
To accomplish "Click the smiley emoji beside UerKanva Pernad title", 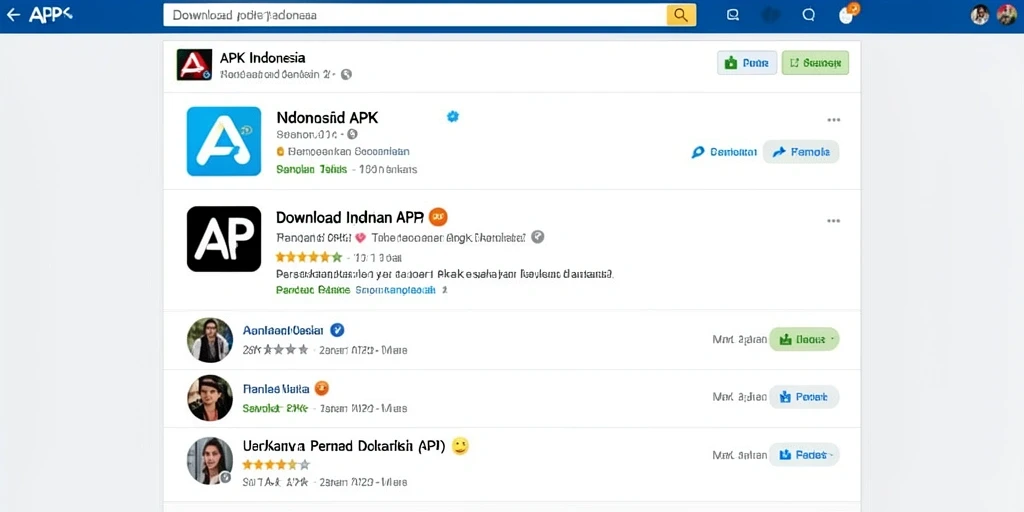I will point(460,446).
